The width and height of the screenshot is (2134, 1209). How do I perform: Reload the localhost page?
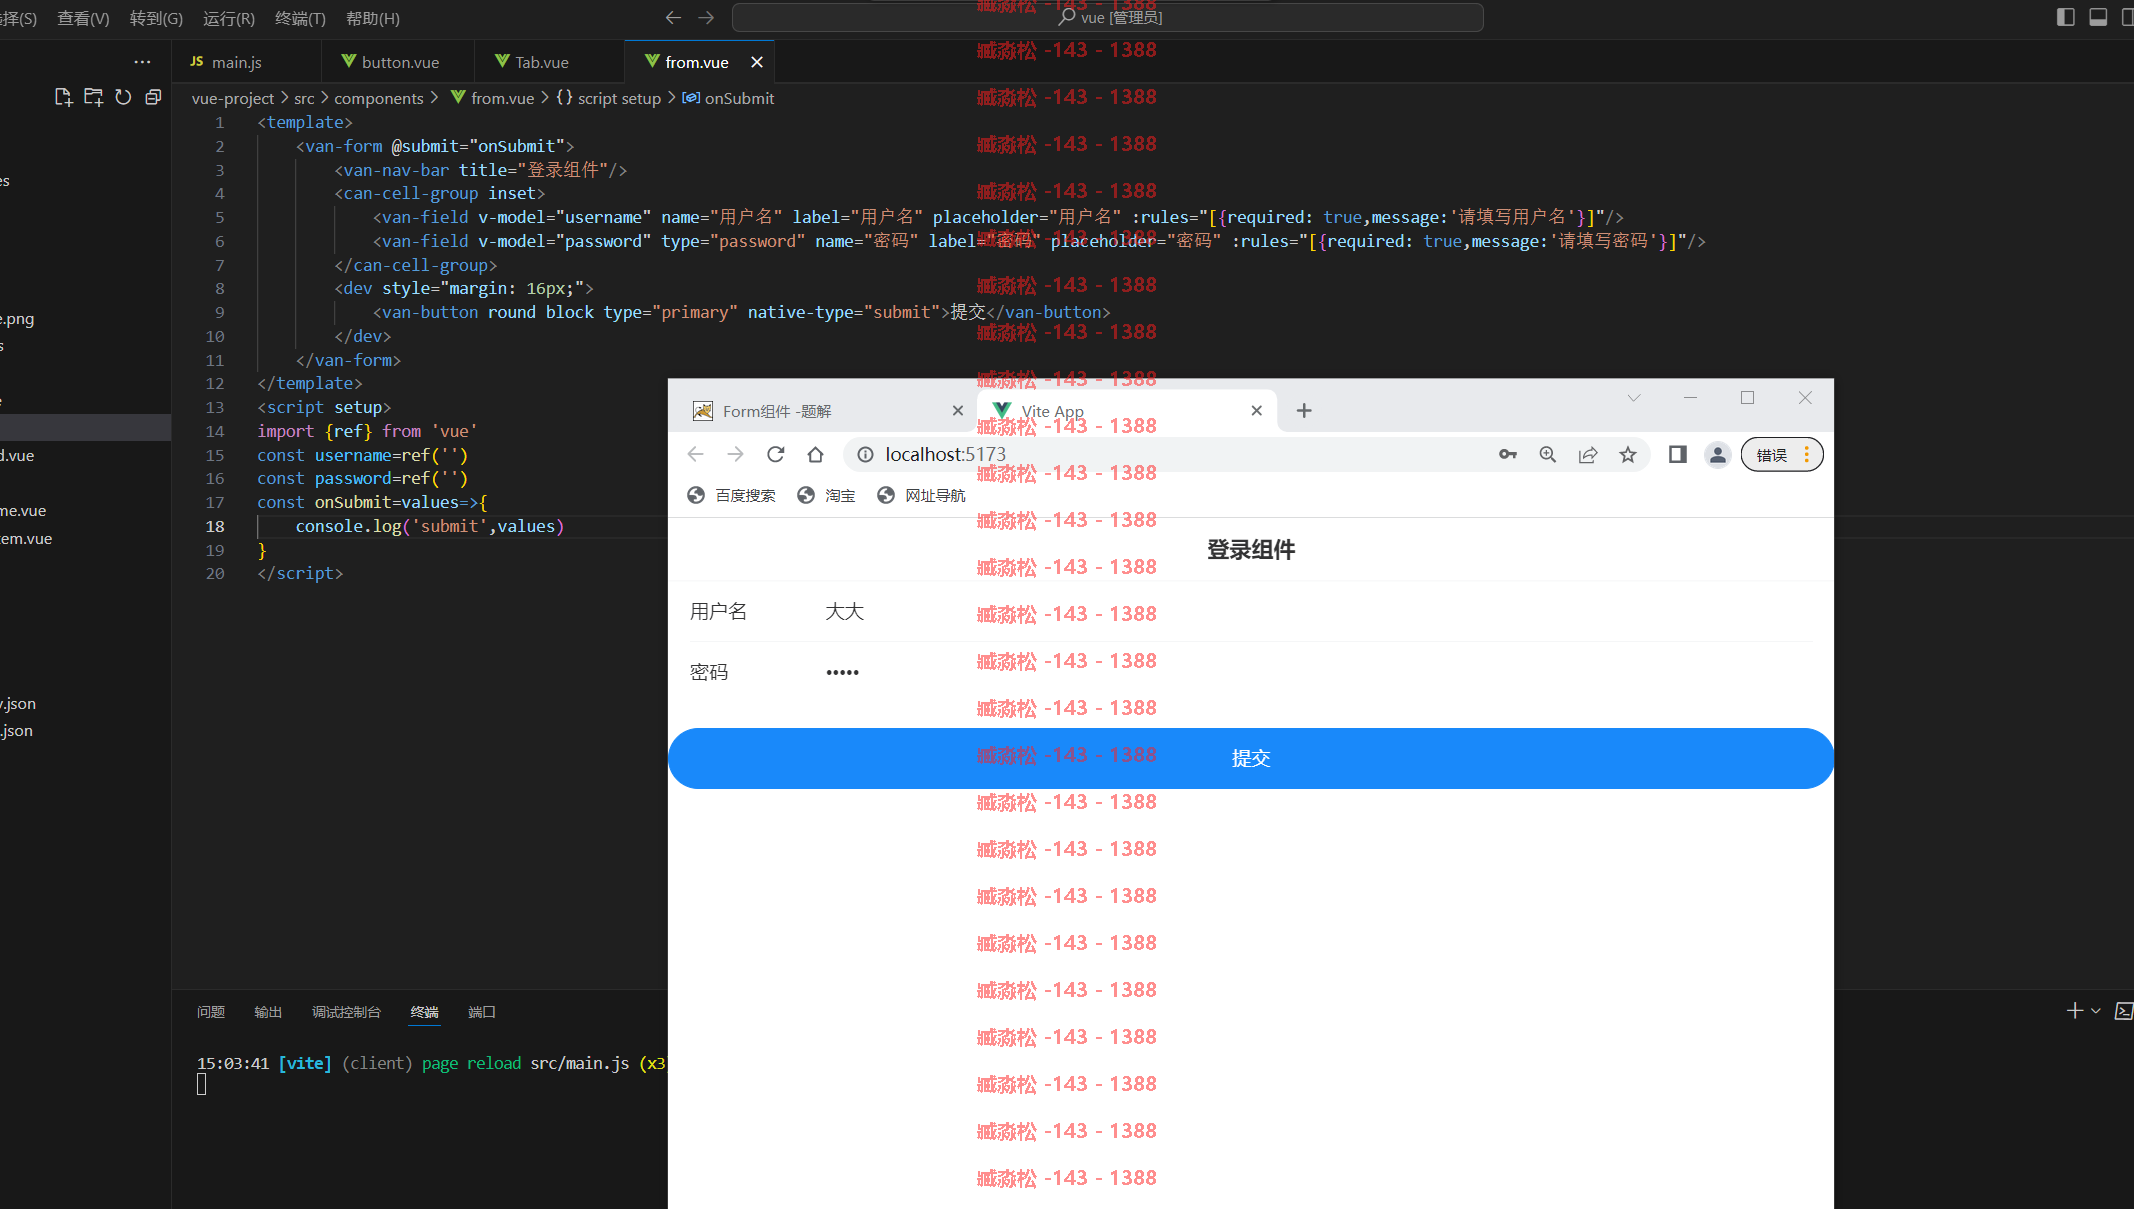776,454
